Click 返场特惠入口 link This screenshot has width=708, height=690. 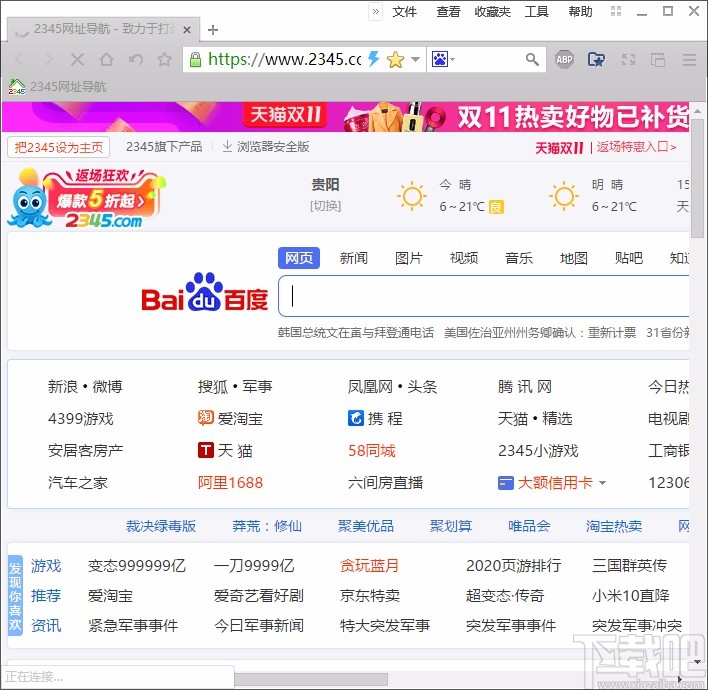[x=636, y=147]
